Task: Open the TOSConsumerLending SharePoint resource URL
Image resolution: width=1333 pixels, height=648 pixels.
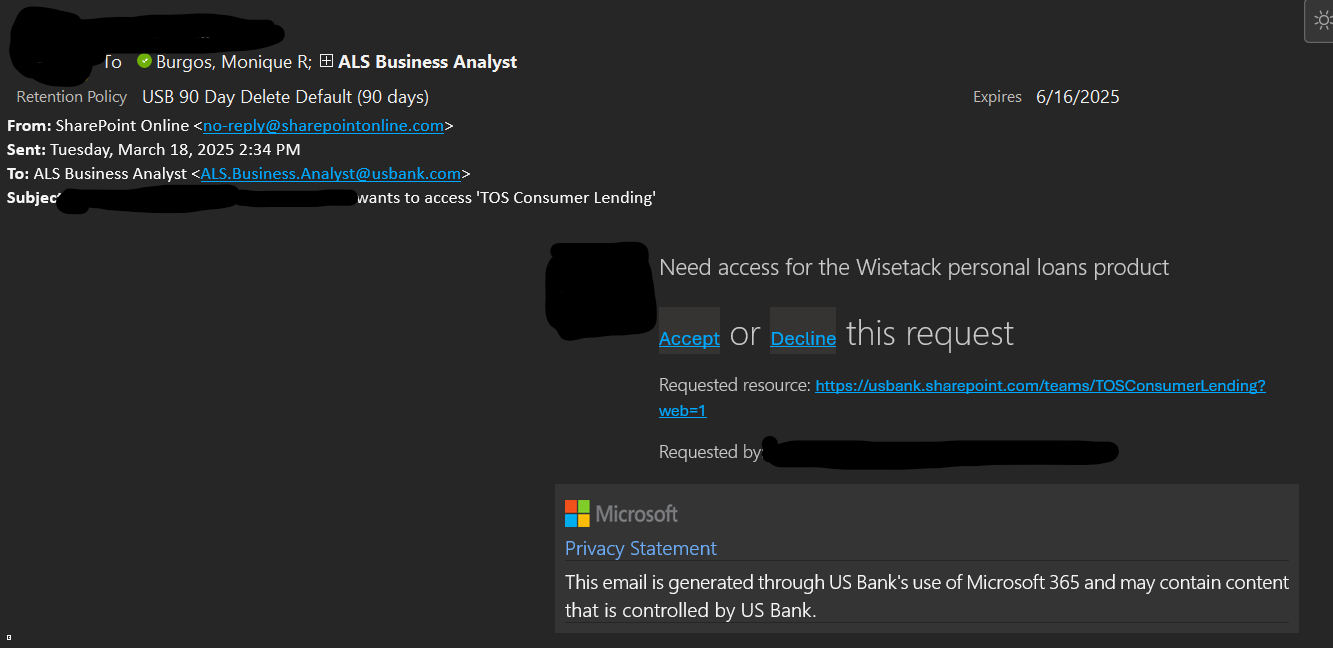Action: (962, 397)
